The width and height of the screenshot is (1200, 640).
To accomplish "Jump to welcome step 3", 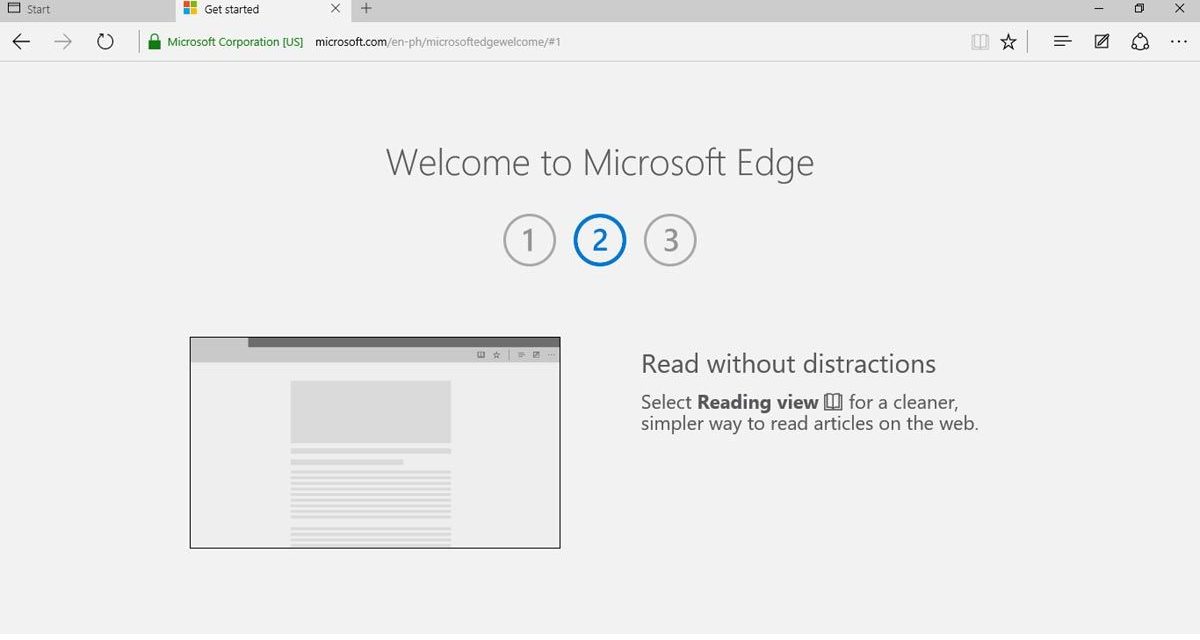I will click(670, 241).
